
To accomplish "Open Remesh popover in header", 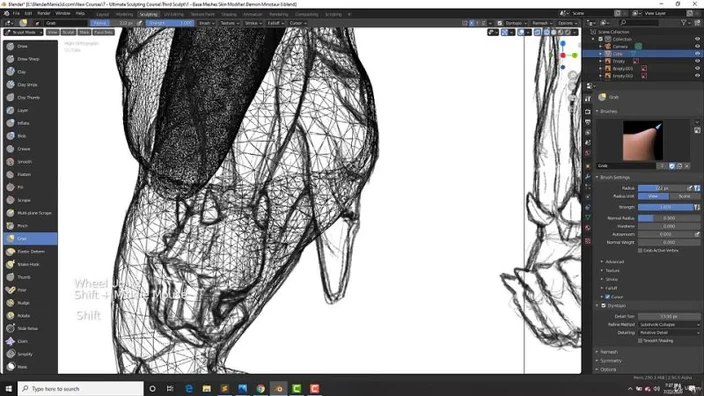I will coord(542,23).
